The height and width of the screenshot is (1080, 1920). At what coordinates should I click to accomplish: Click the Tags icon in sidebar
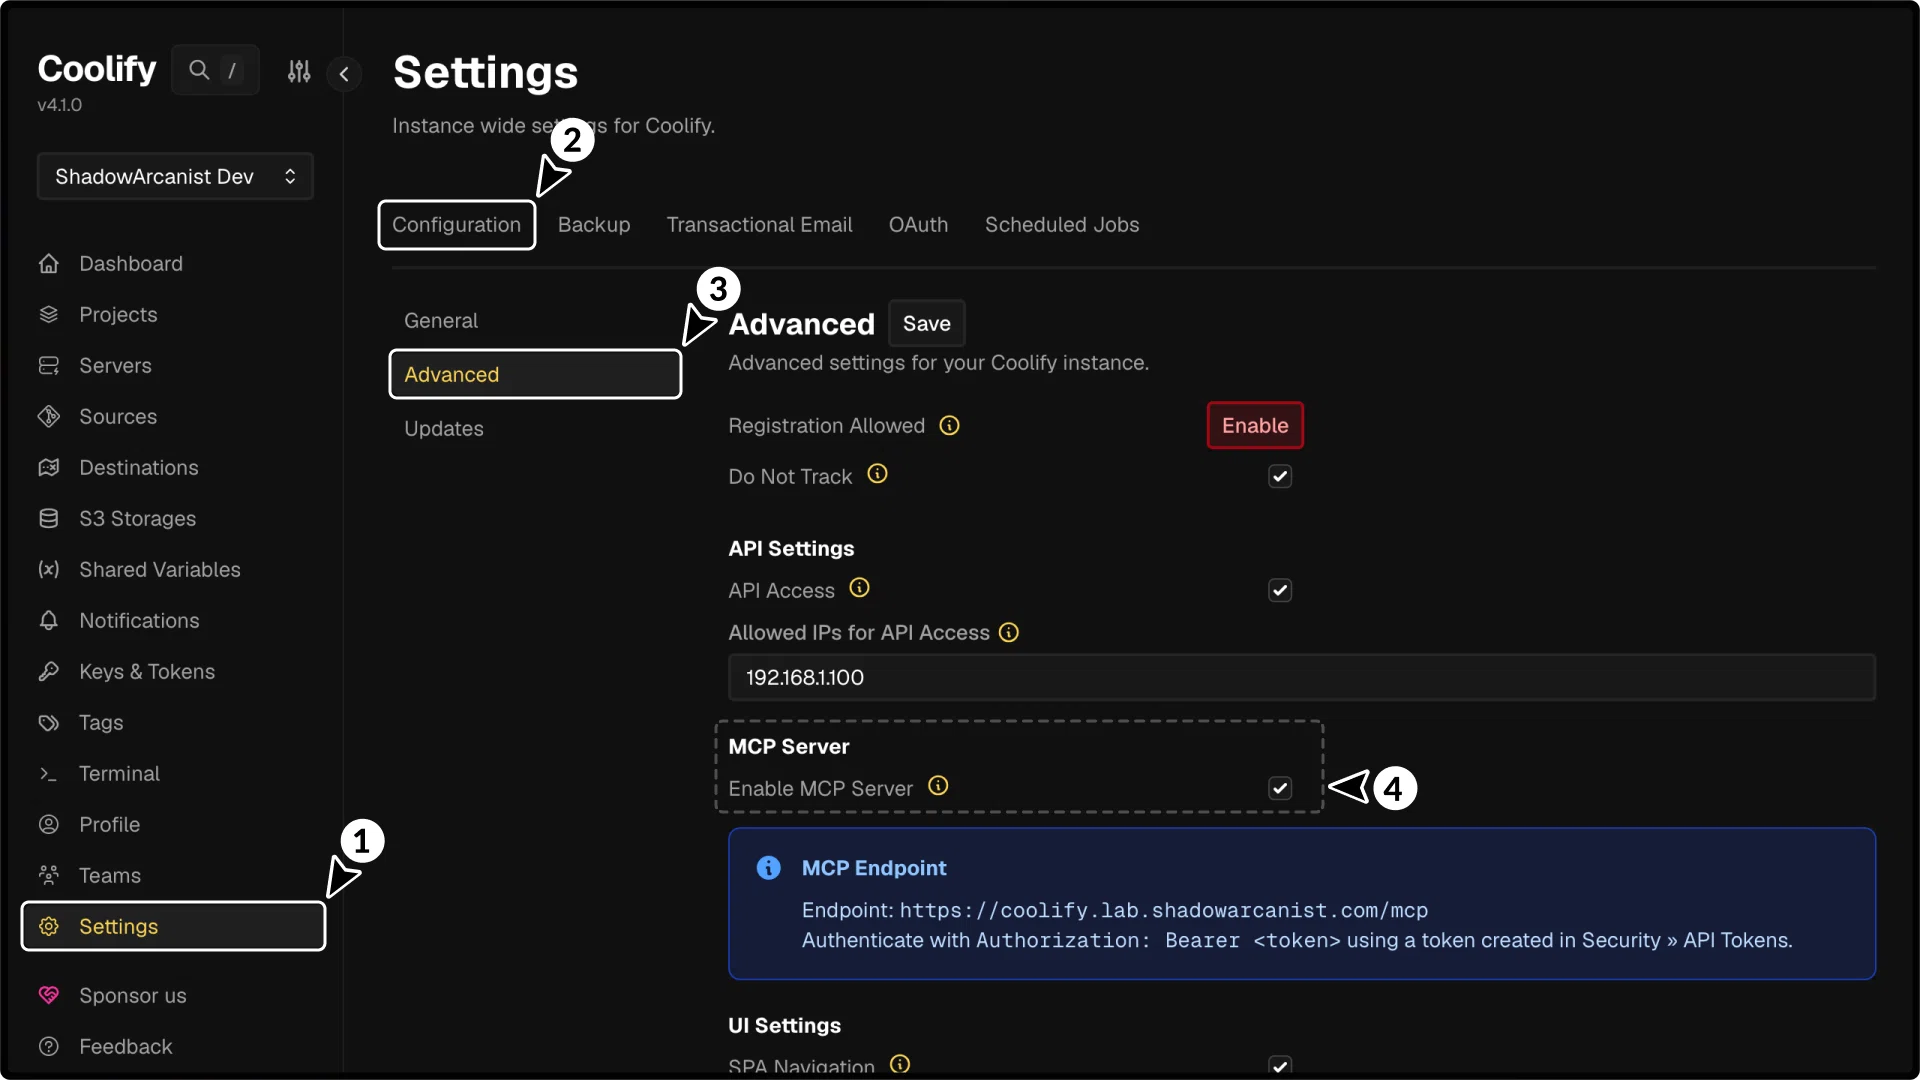click(x=48, y=723)
